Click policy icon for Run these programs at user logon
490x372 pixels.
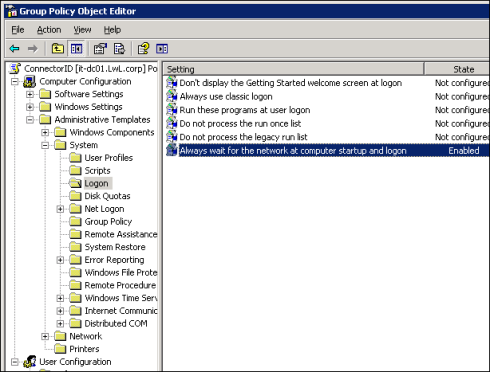coord(172,110)
